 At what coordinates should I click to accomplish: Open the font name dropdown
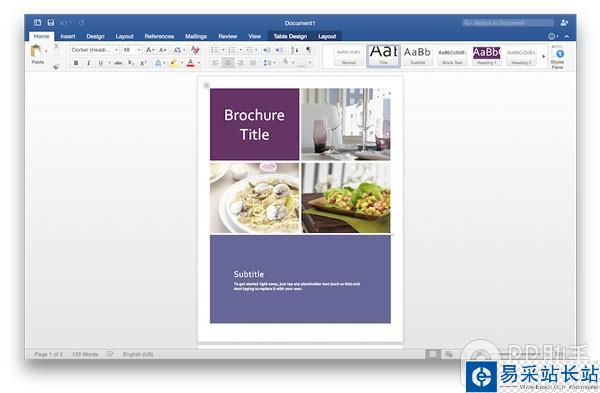(x=116, y=50)
